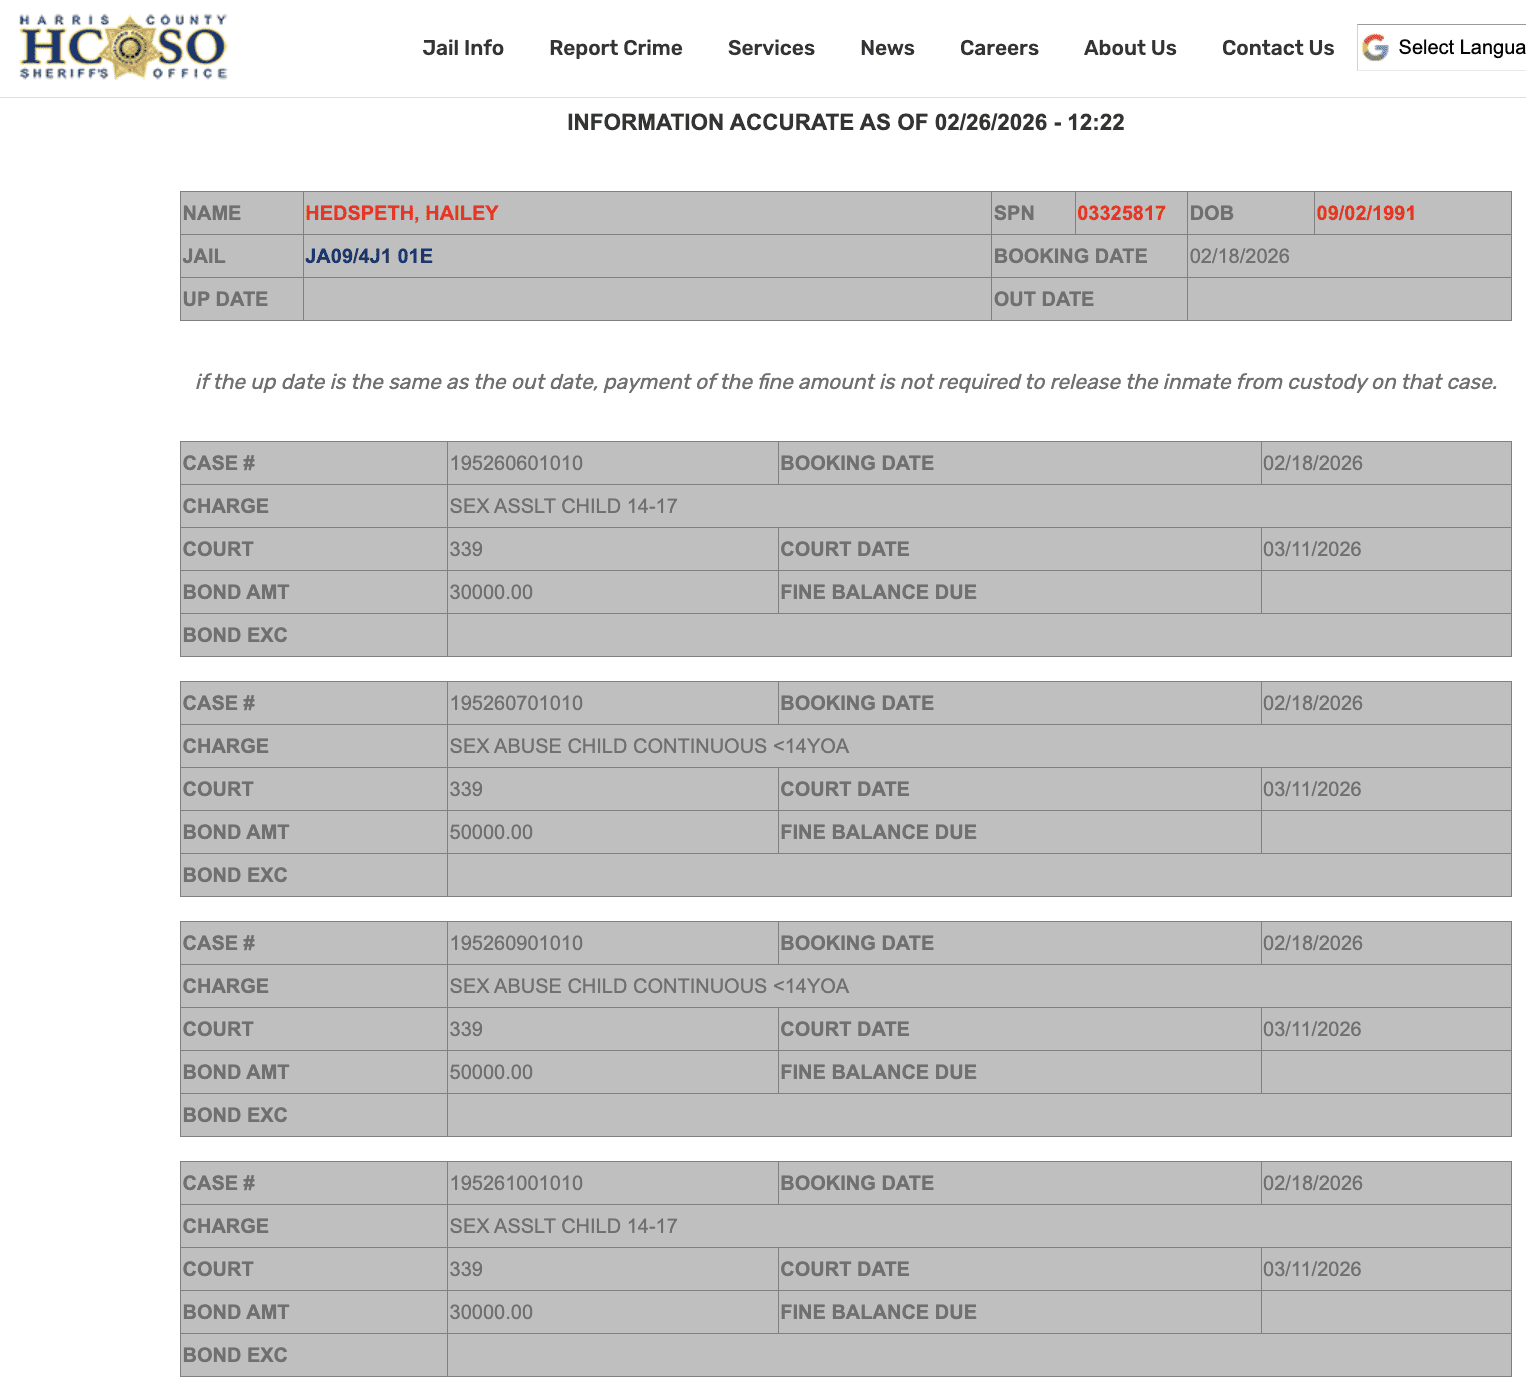Click the red DOB date value
1526x1390 pixels.
[x=1365, y=213]
